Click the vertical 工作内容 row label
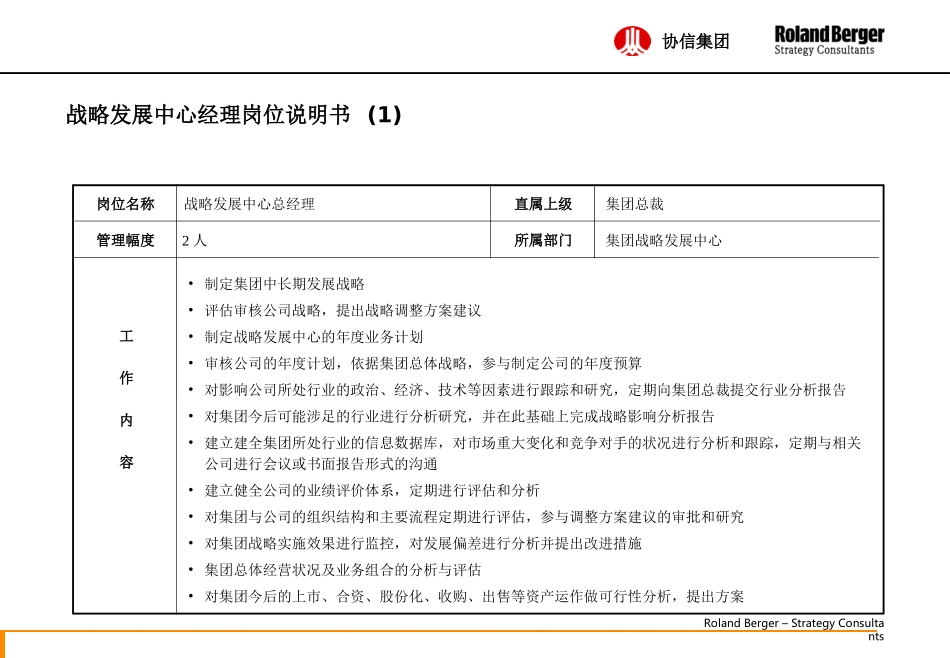Viewport: 950px width, 658px height. [x=126, y=400]
